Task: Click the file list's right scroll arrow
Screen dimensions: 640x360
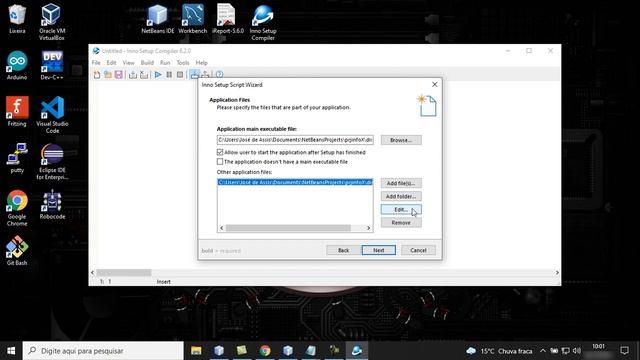Action: (368, 228)
